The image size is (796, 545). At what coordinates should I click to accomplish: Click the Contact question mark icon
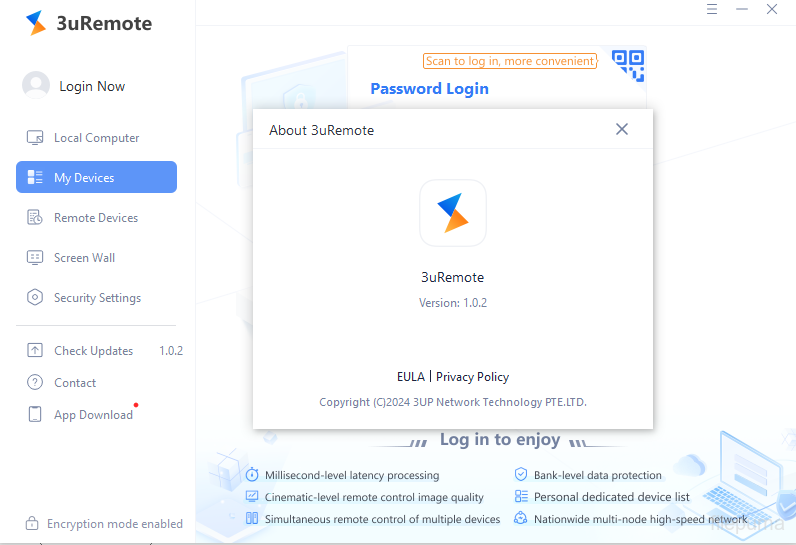click(x=35, y=383)
